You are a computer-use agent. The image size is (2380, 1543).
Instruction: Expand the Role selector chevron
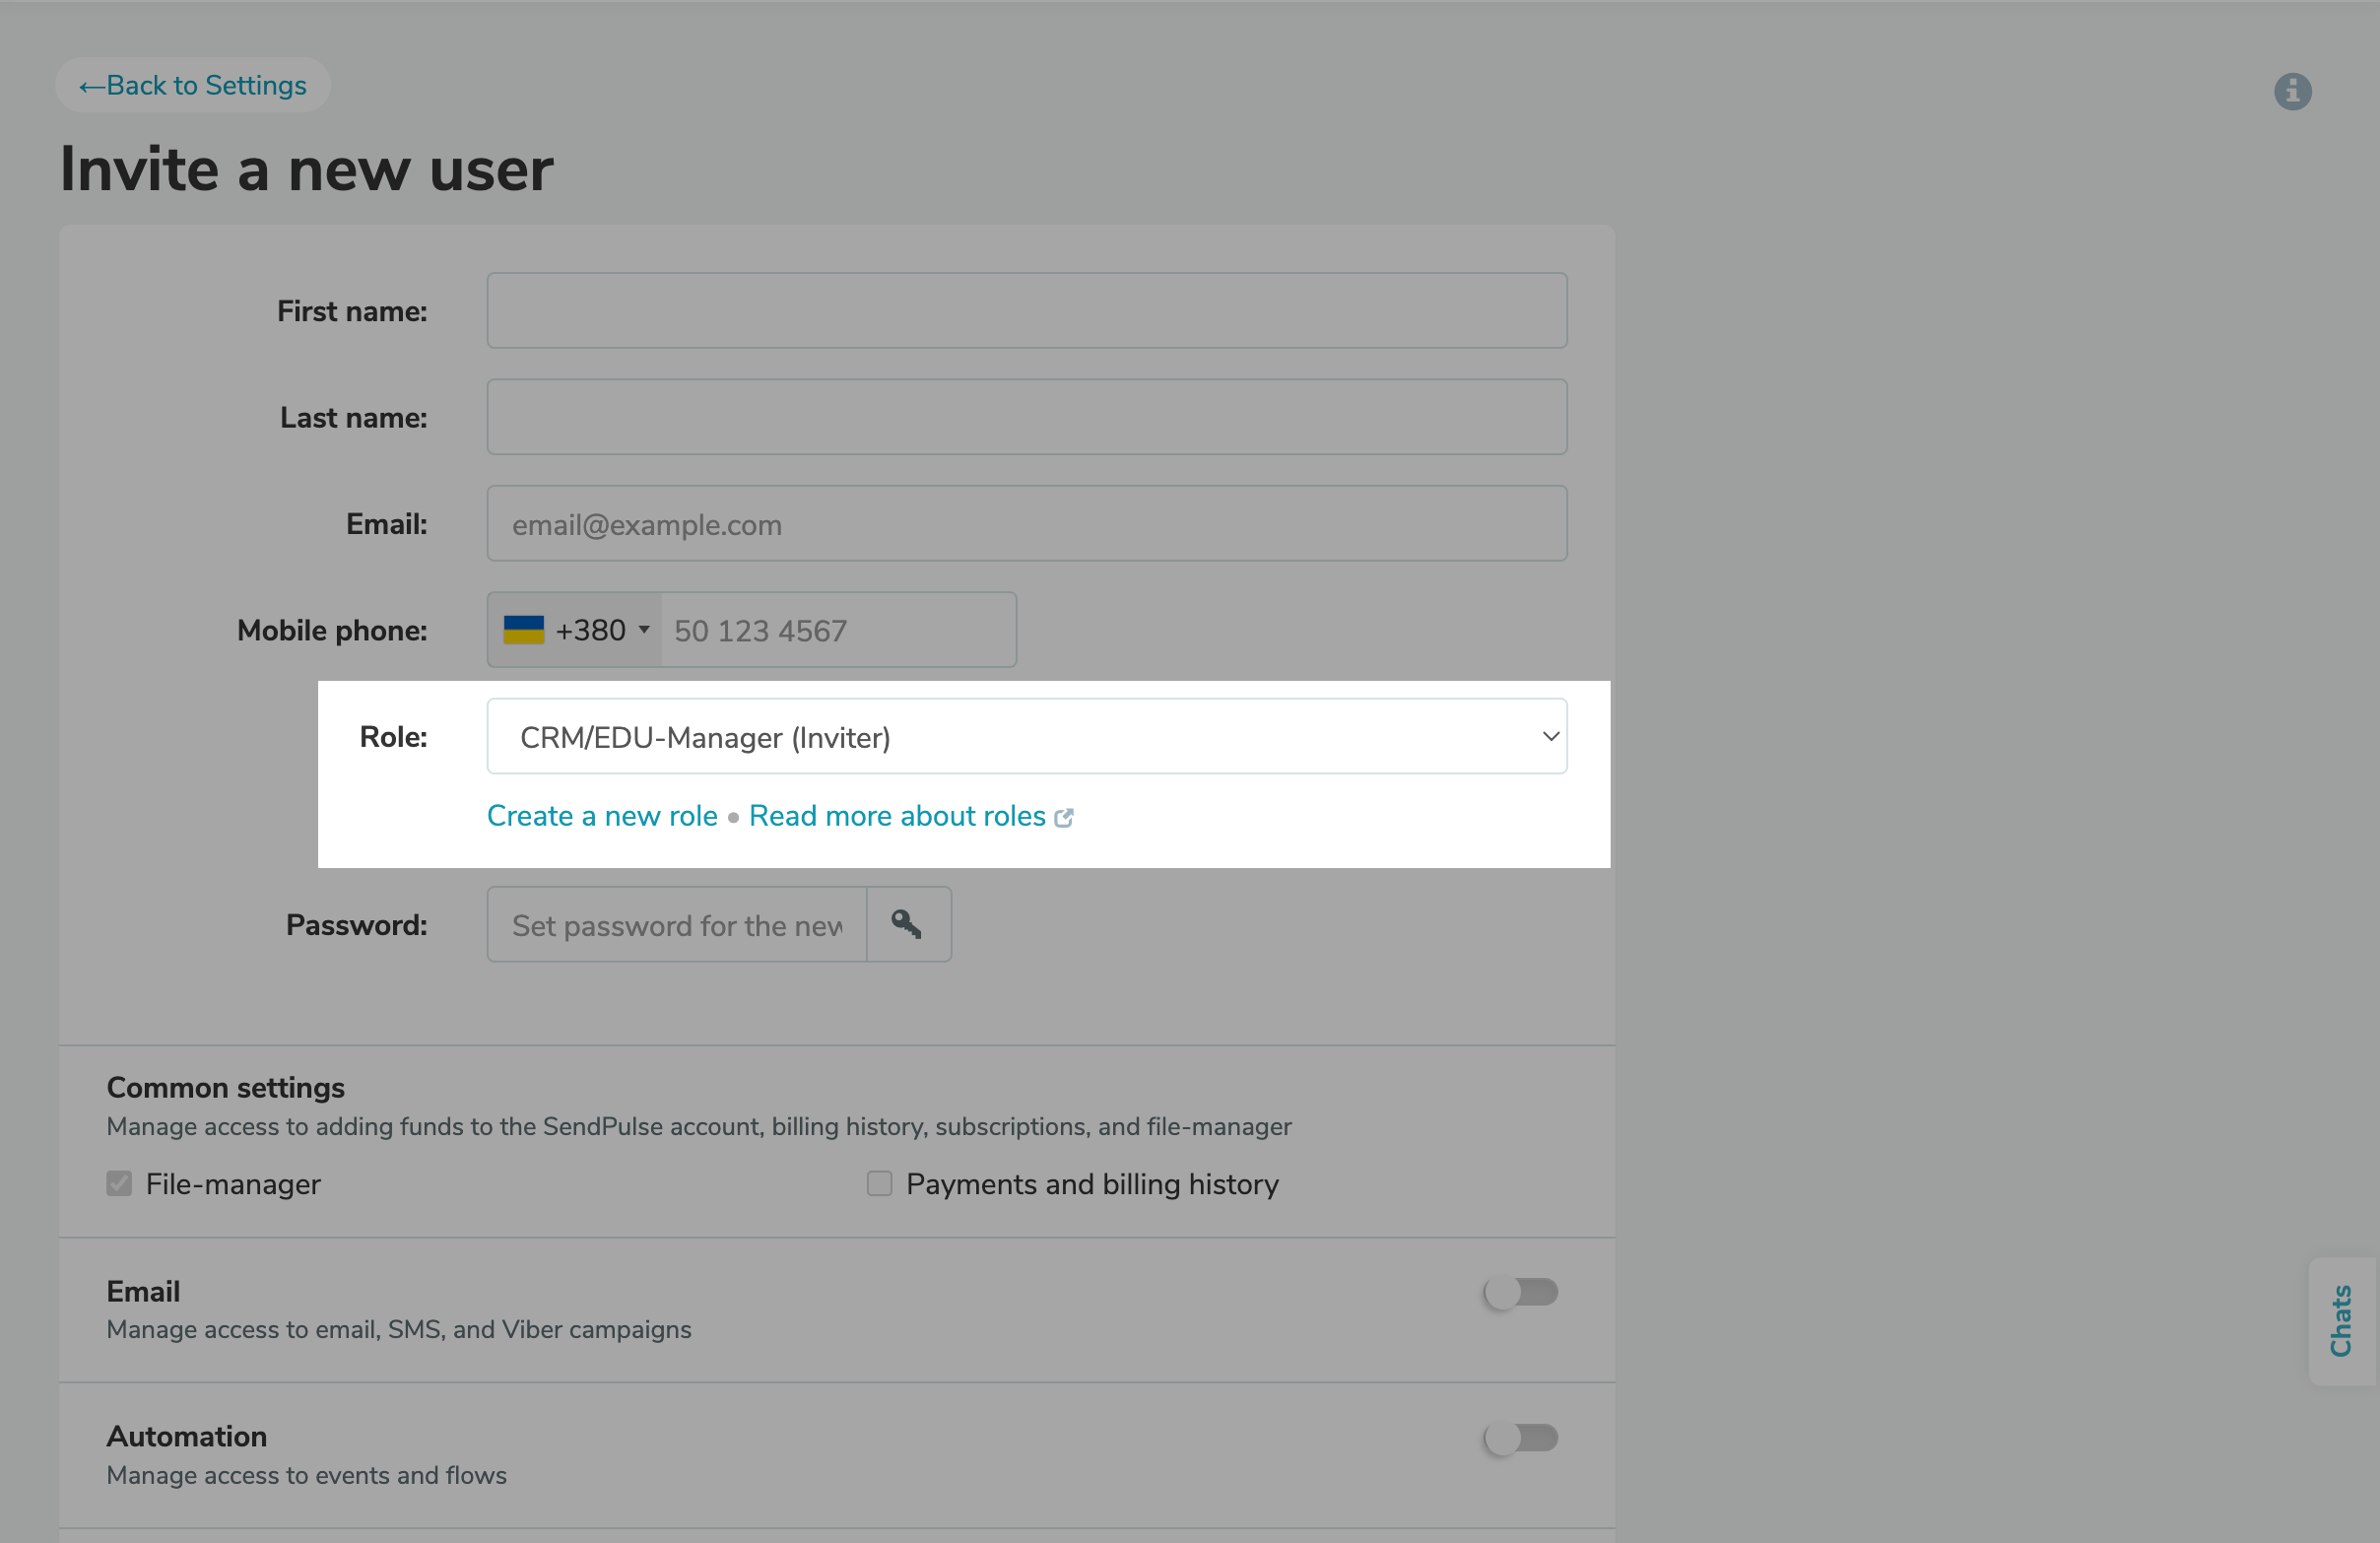point(1551,736)
